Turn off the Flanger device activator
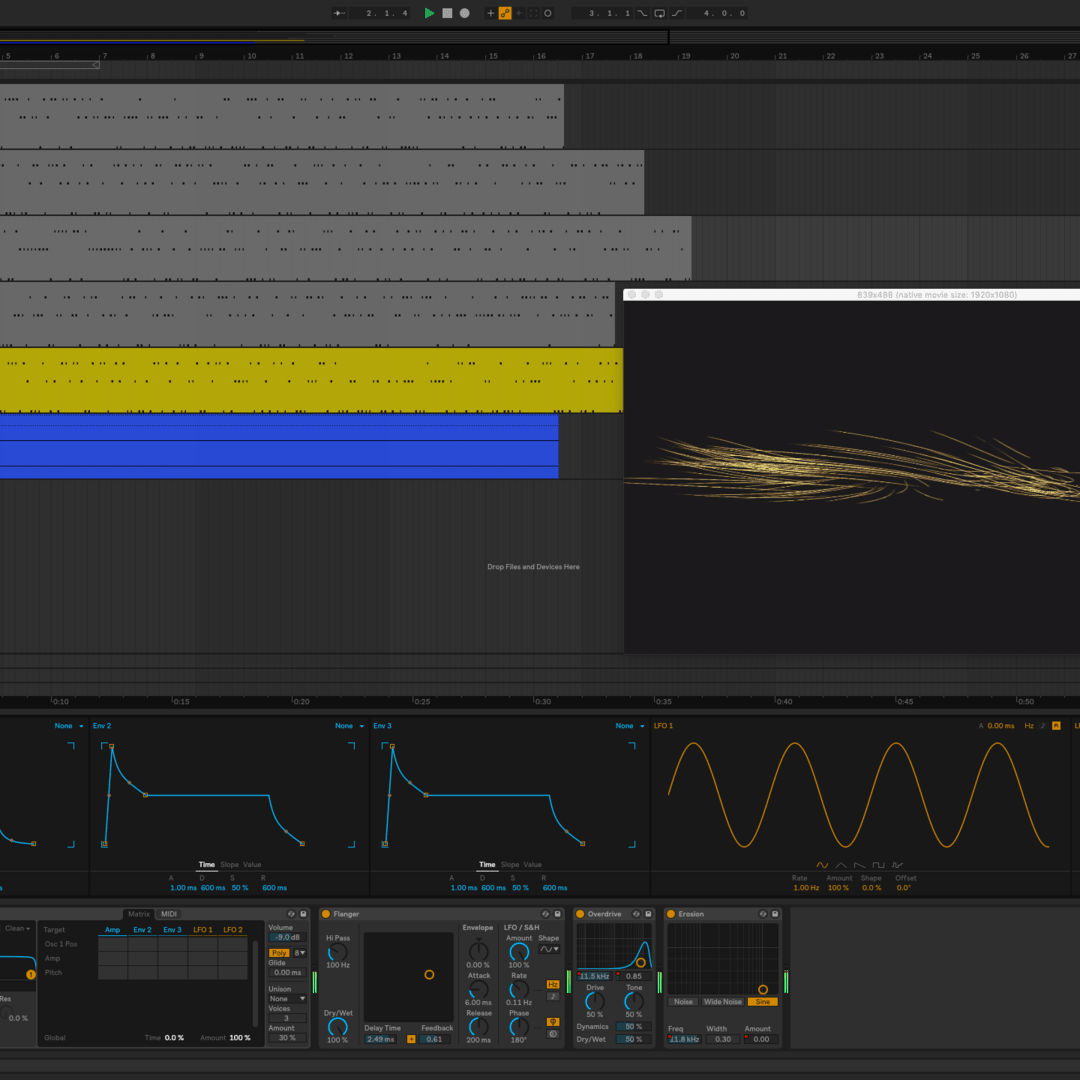This screenshot has height=1080, width=1080. 326,914
